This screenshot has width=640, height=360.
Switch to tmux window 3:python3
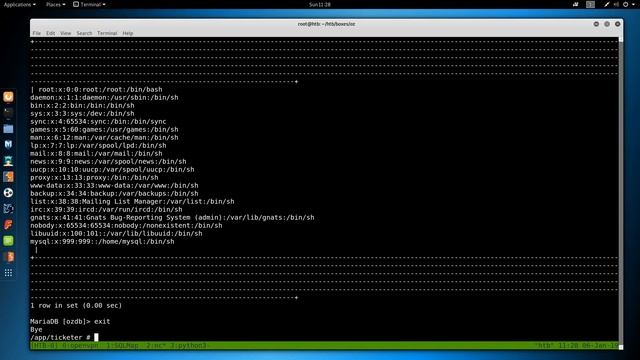(189, 345)
